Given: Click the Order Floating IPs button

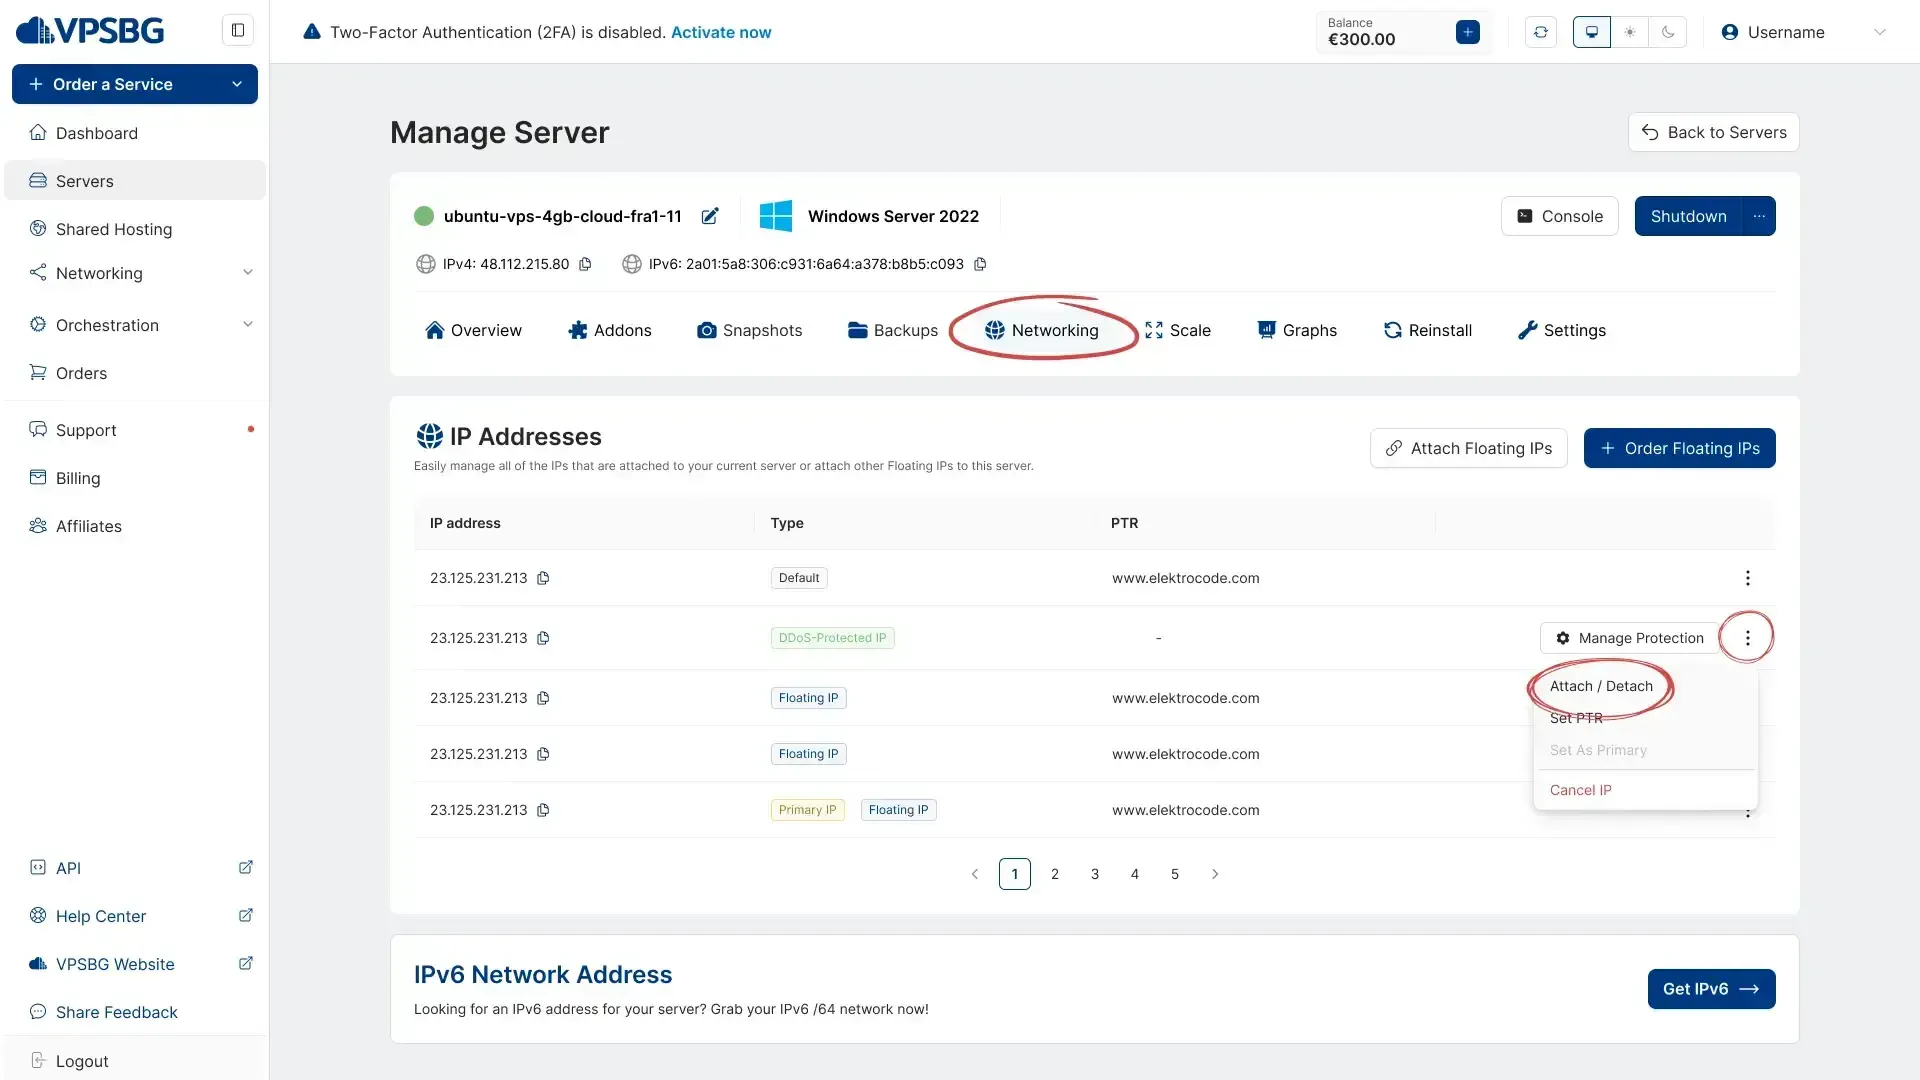Looking at the screenshot, I should (1679, 448).
